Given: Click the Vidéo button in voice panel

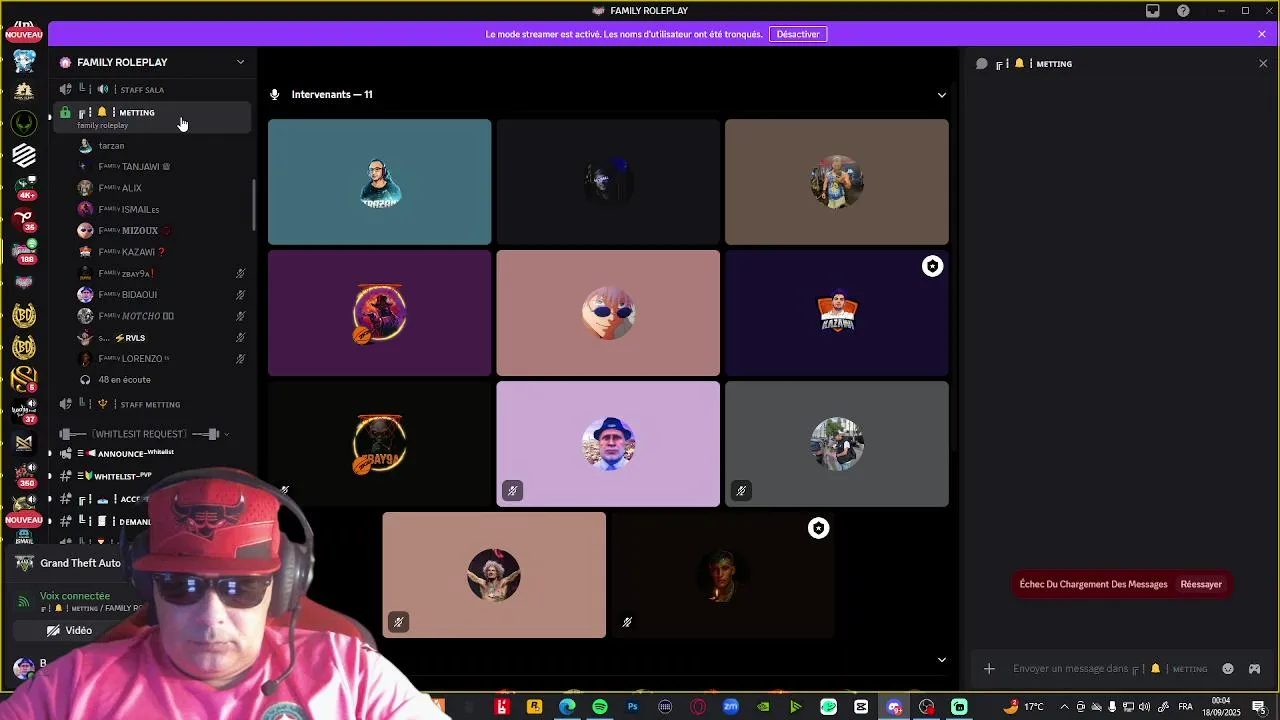Looking at the screenshot, I should point(69,631).
